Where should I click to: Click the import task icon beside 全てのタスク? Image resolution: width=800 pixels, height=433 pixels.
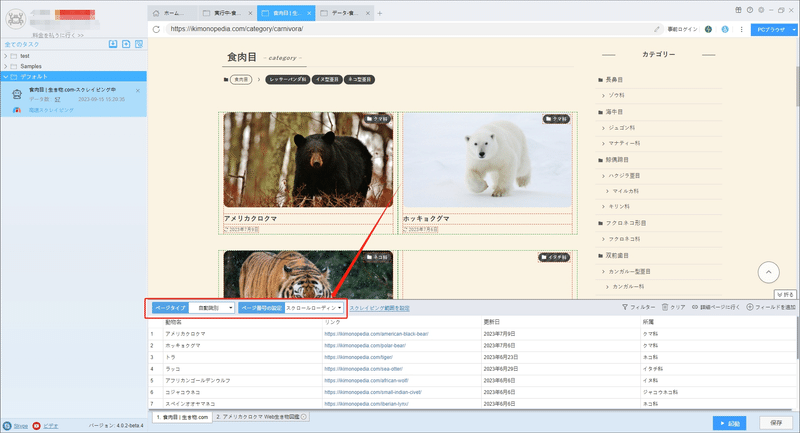[x=113, y=44]
